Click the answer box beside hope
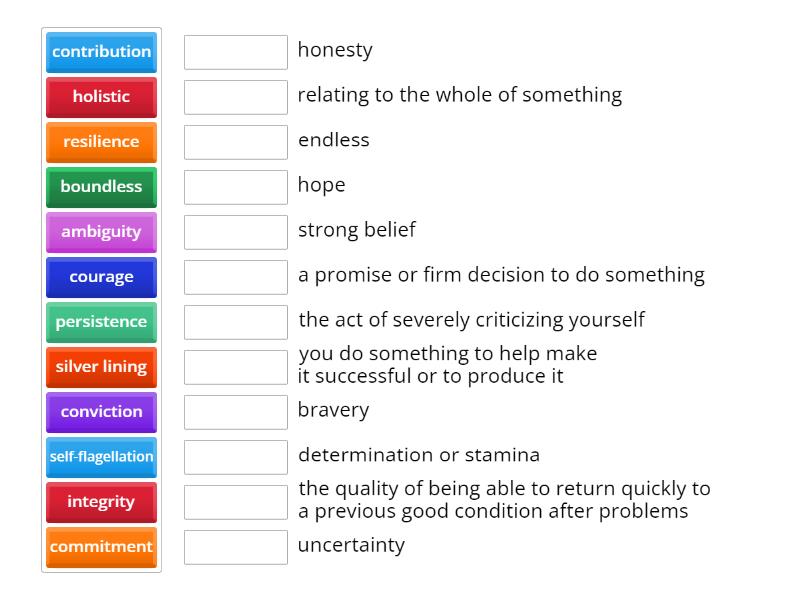Viewport: 800px width, 600px height. (x=235, y=186)
